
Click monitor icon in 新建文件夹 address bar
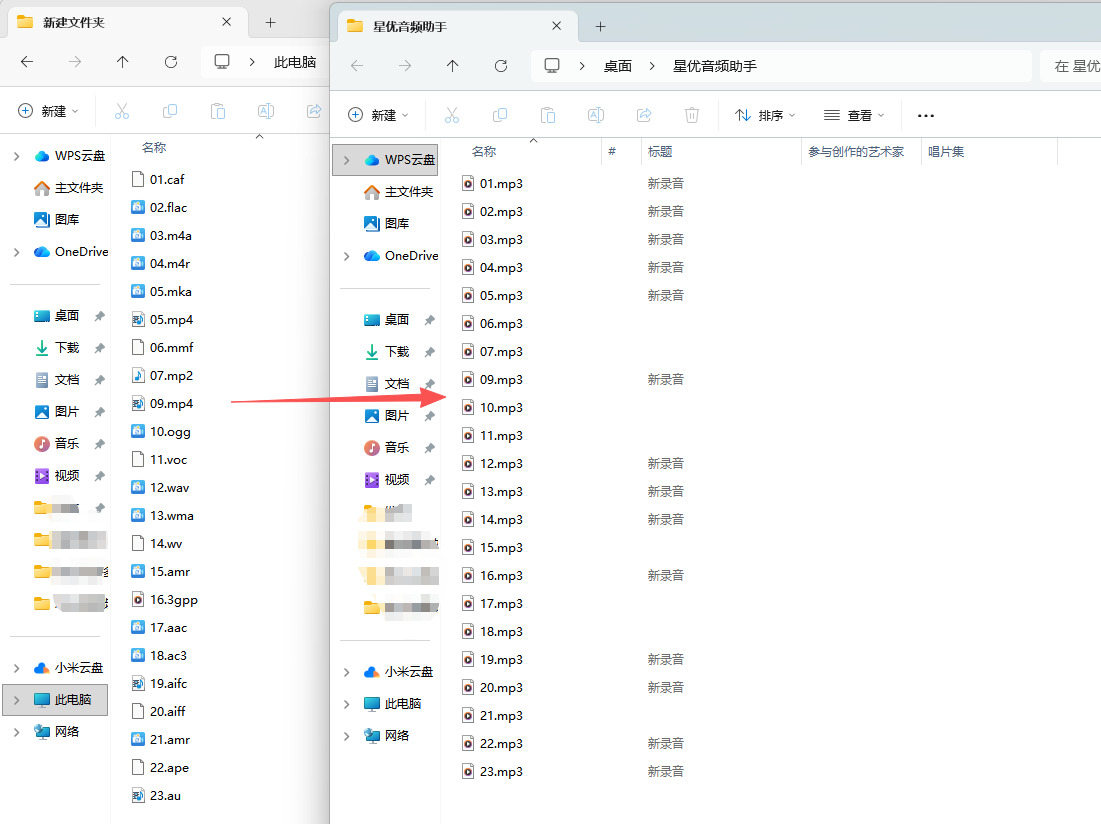coord(222,62)
